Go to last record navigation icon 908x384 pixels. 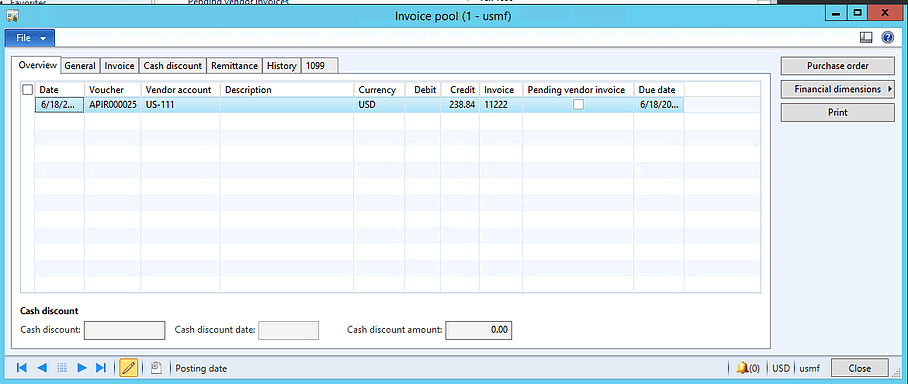click(101, 368)
